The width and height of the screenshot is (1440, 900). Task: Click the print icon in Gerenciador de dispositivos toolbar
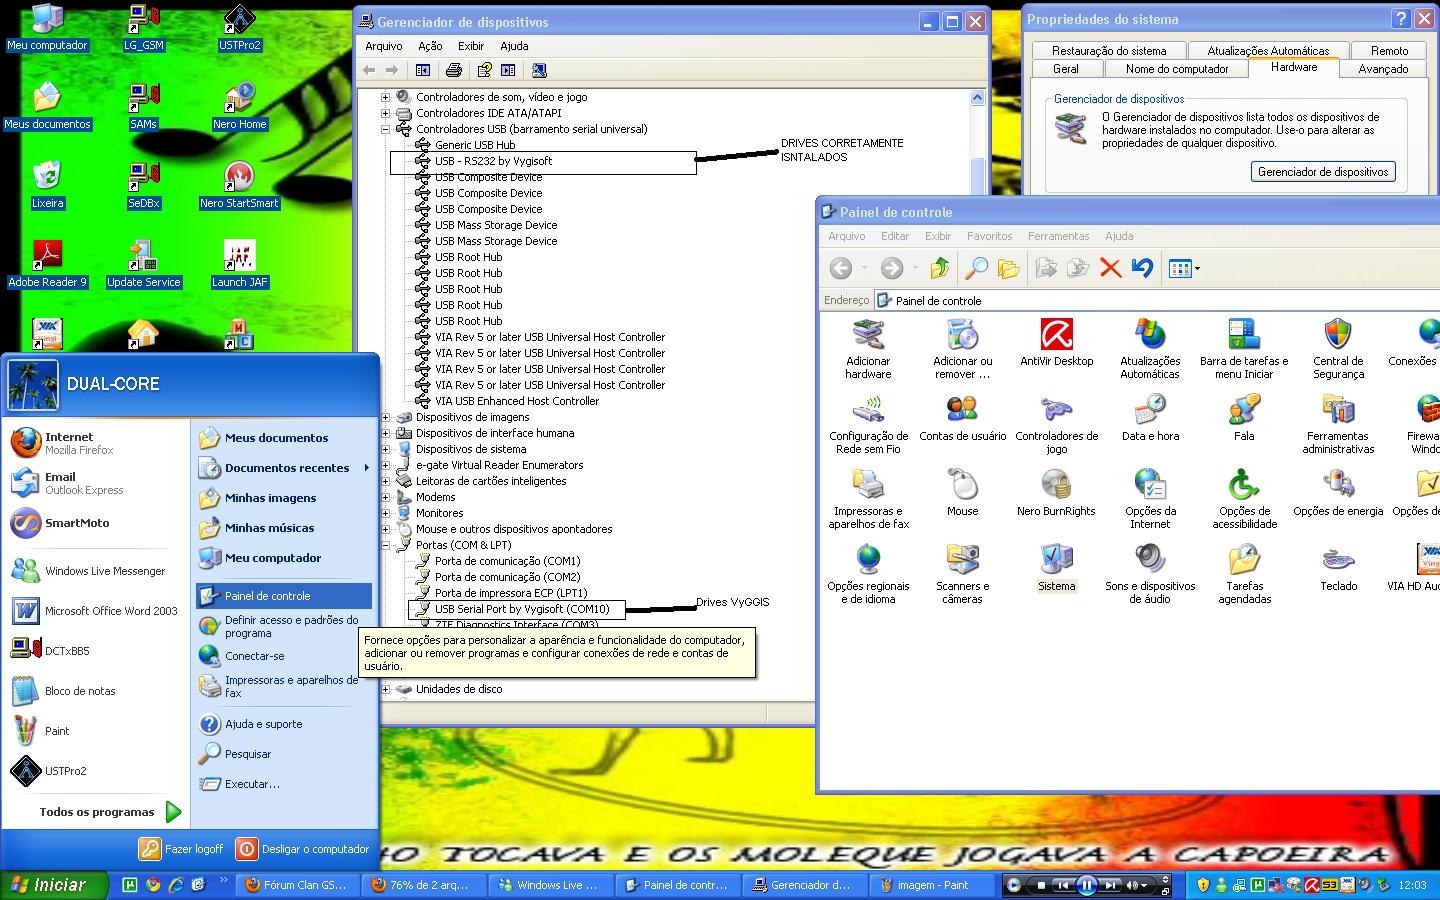click(x=453, y=70)
